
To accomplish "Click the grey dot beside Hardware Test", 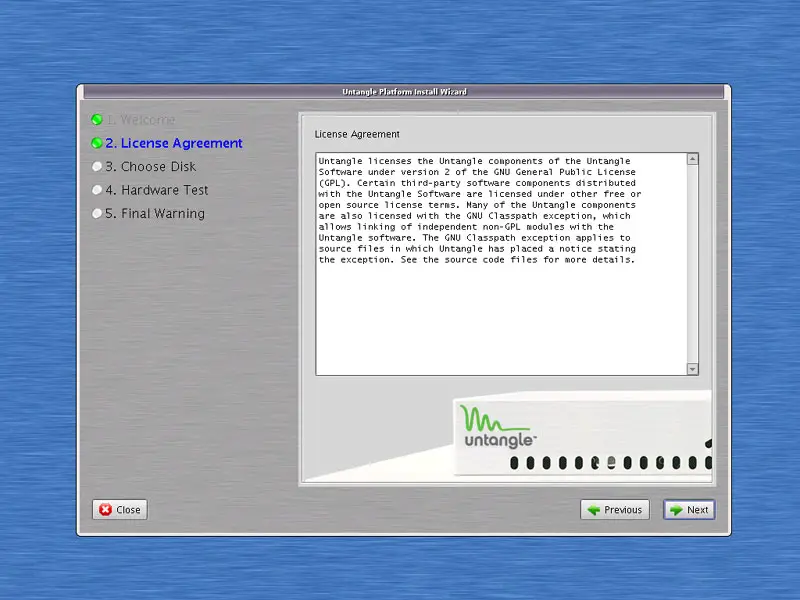I will (96, 190).
